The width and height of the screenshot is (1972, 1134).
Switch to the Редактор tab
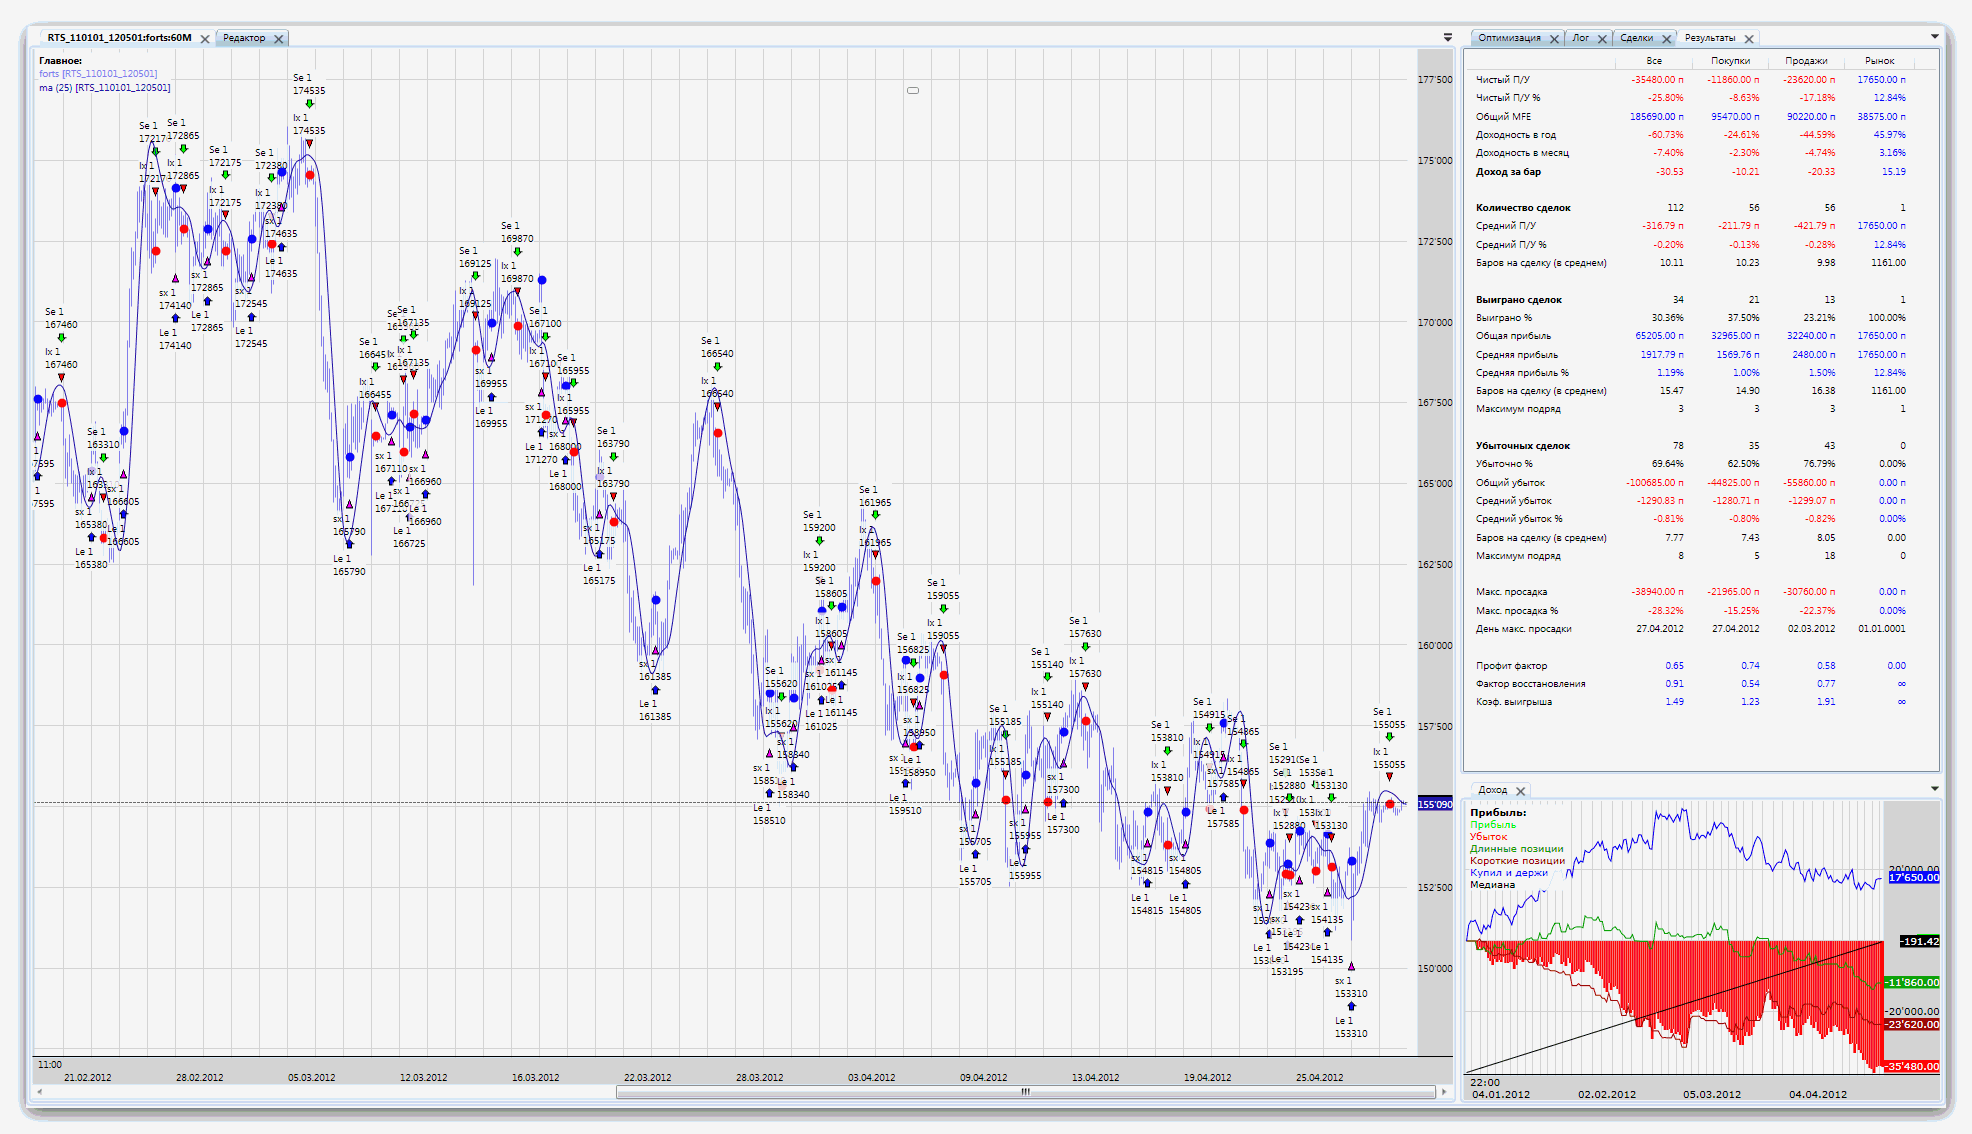click(x=244, y=38)
